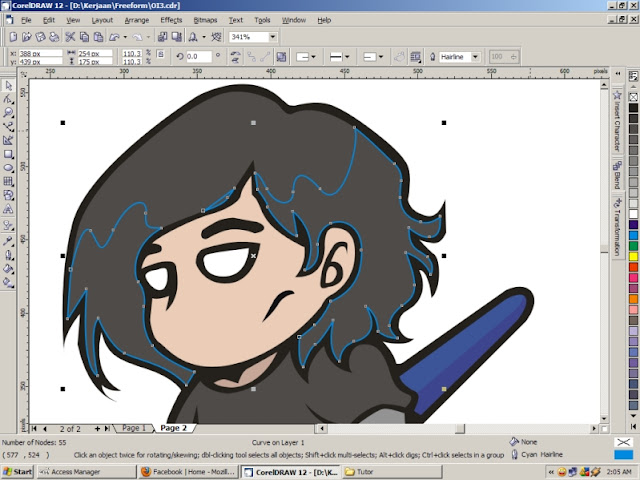The width and height of the screenshot is (640, 480).
Task: Open the zoom level dropdown showing 341%
Action: [273, 37]
